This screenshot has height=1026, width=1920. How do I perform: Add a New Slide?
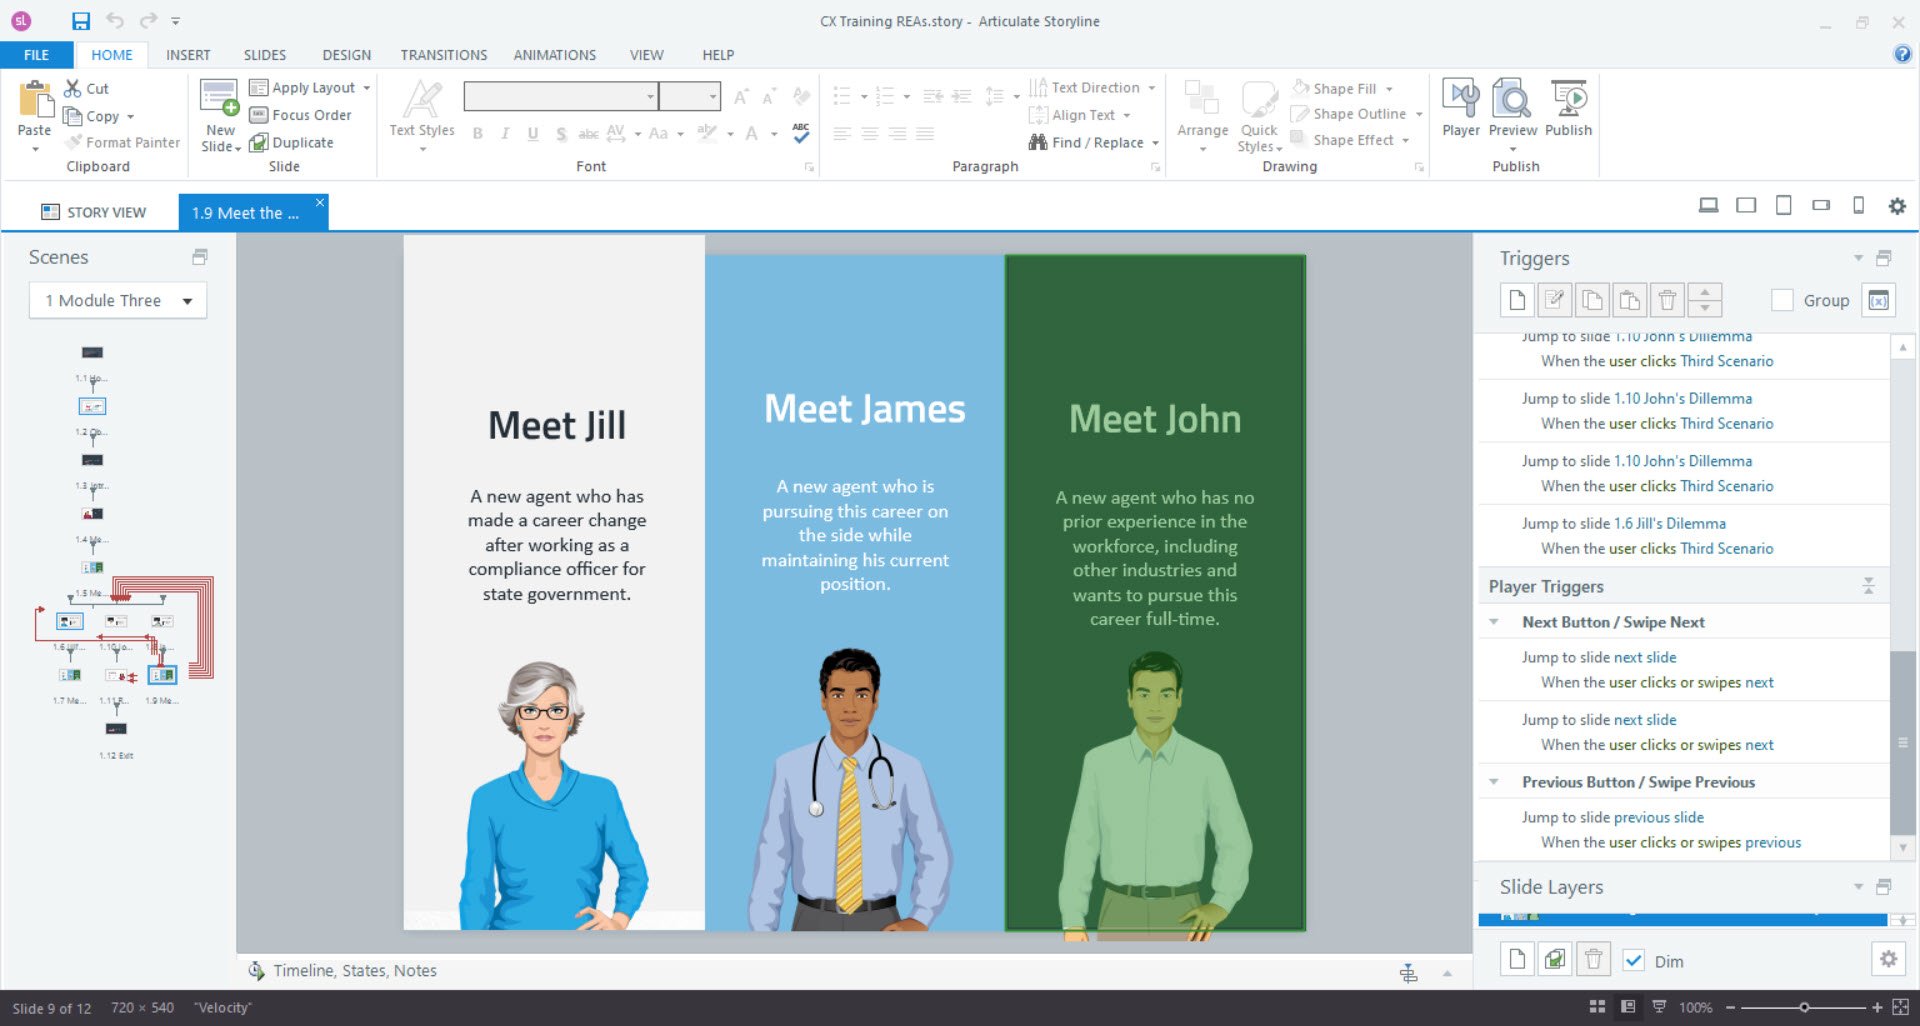point(220,115)
